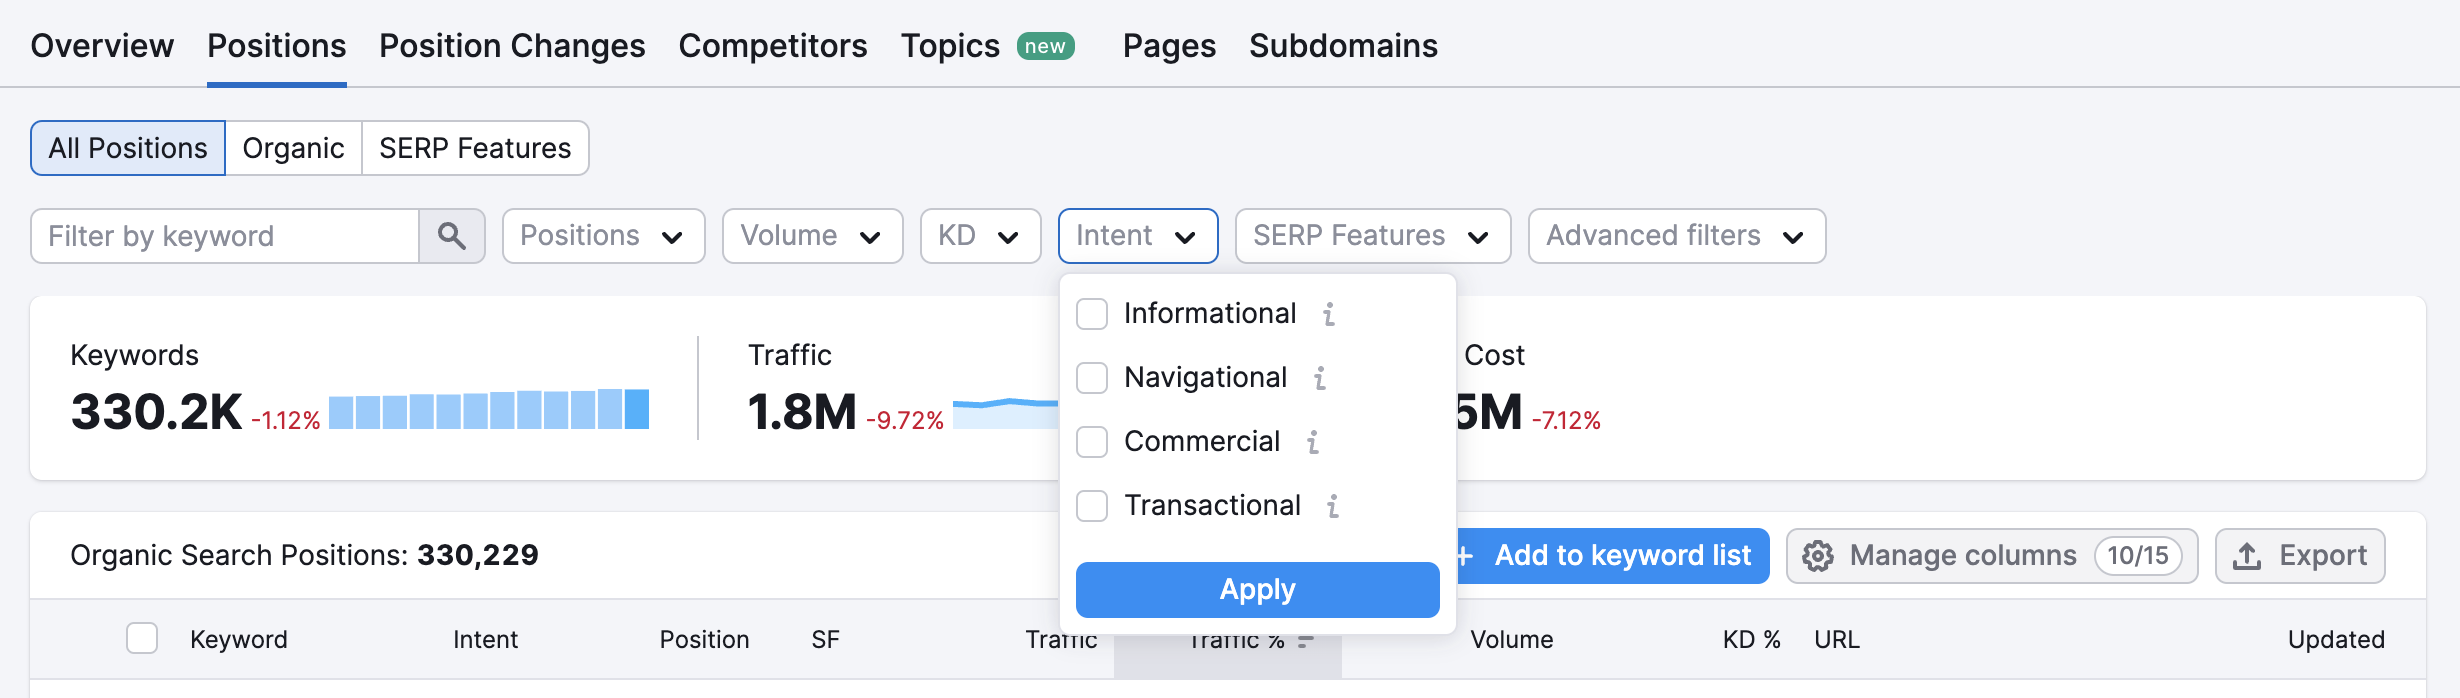
Task: Click the Organic Search Positions 330,229 text
Action: pyautogui.click(x=304, y=556)
